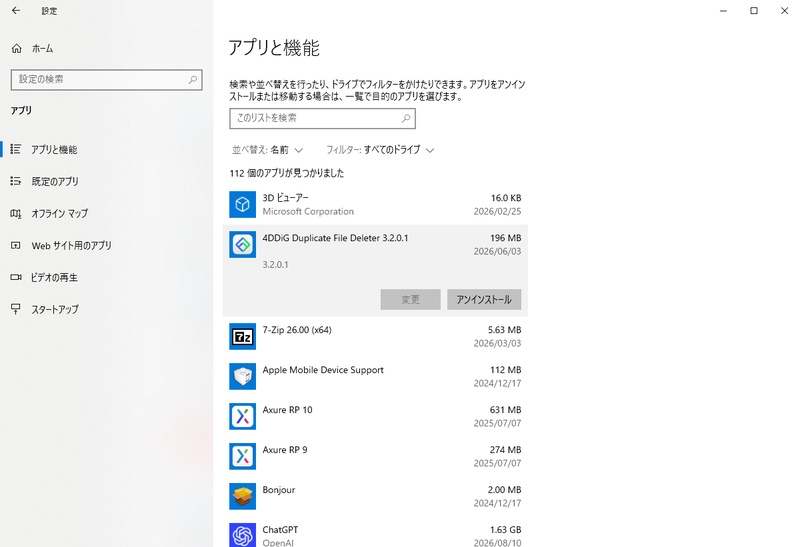Click the 2026/06/03 install date
Image resolution: width=800 pixels, height=547 pixels.
coord(497,251)
